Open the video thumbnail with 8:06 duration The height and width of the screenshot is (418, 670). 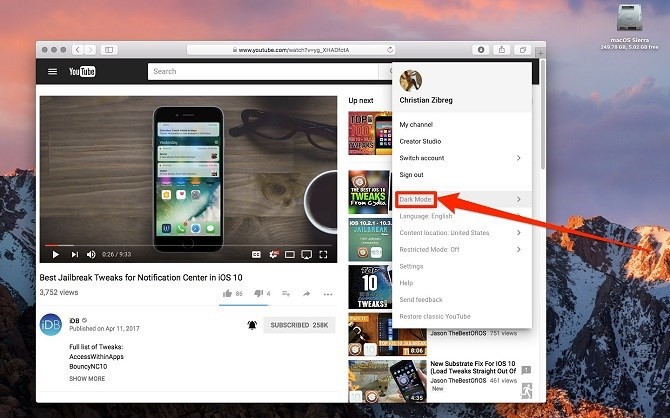point(388,336)
